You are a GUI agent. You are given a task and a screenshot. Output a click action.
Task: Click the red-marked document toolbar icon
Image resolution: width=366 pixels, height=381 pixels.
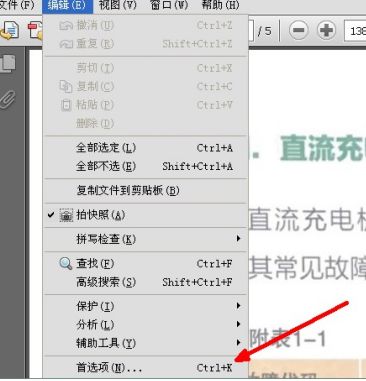coord(35,31)
